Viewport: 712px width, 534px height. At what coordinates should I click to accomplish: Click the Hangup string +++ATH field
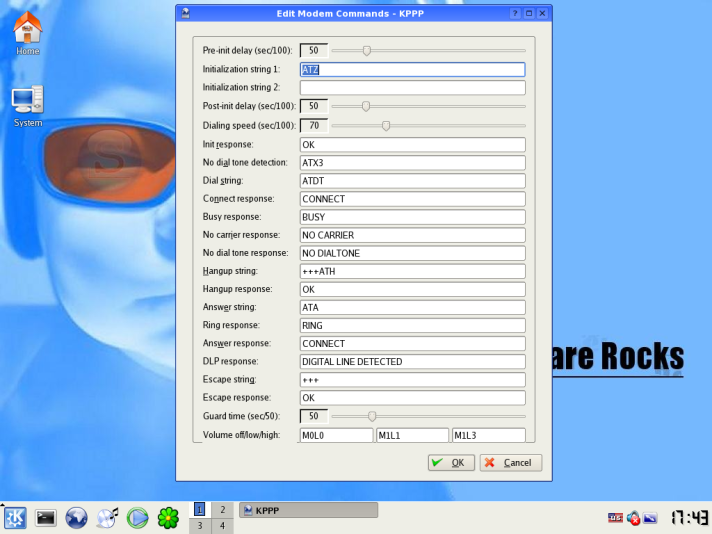pos(412,271)
